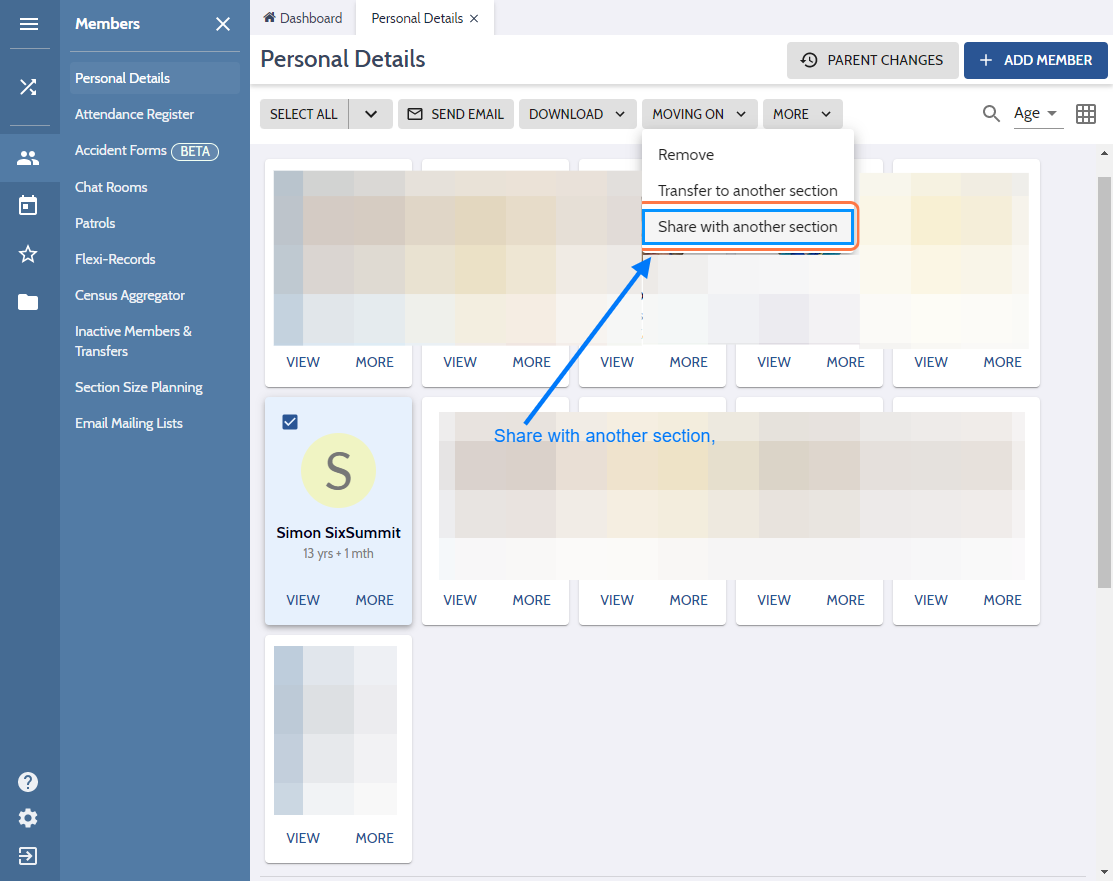Click the scrollbar down arrow
Screen dimensions: 1113x881
point(1104,872)
